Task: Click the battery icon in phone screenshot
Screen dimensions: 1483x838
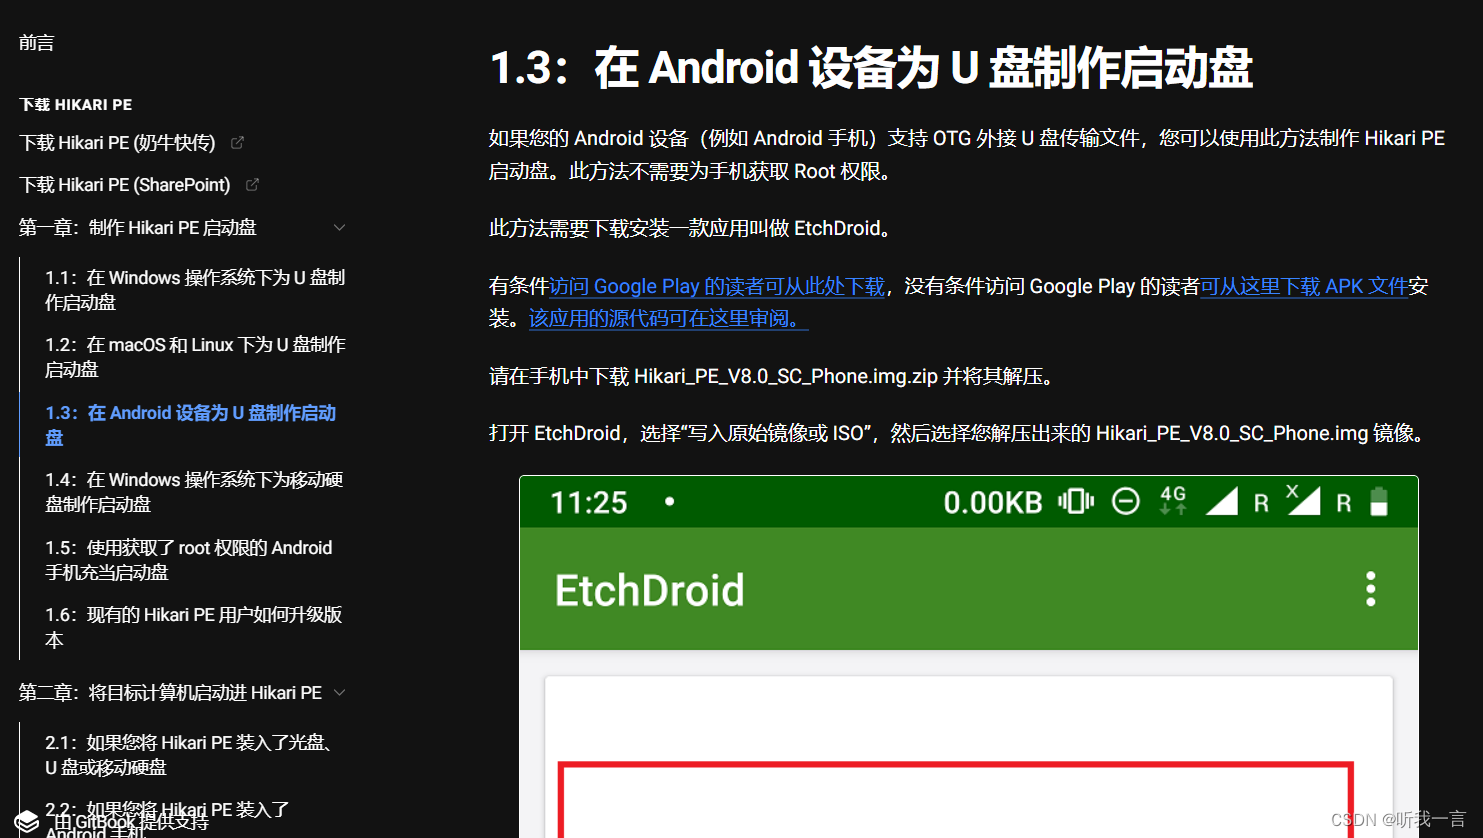Action: tap(1379, 501)
